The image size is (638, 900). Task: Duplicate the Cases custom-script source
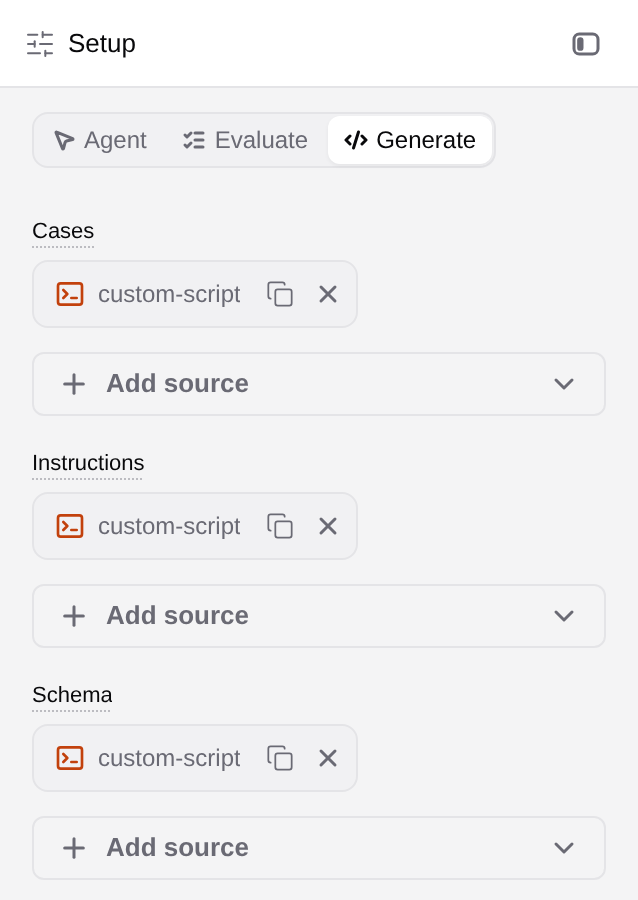(x=280, y=294)
